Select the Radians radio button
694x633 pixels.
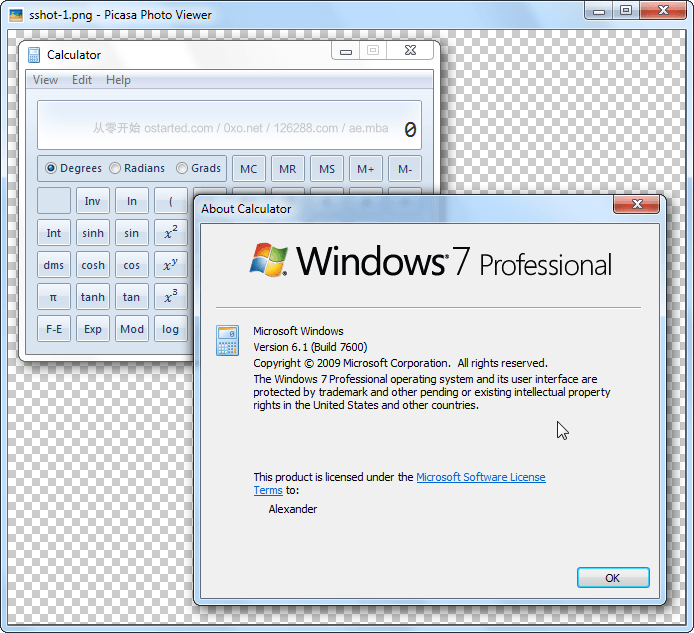click(115, 168)
